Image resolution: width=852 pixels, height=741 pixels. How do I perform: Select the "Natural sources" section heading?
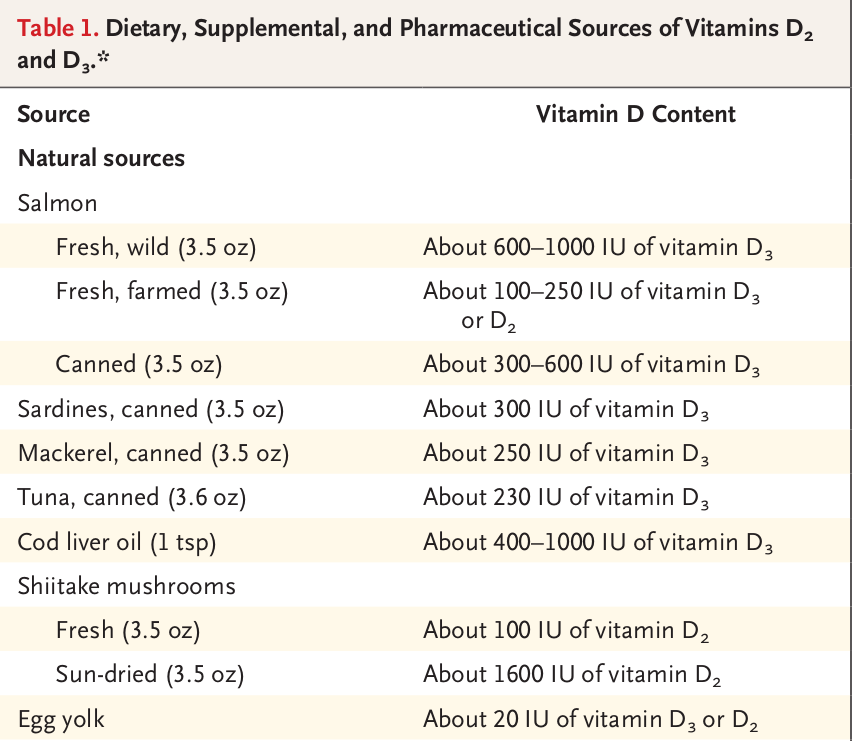point(101,158)
